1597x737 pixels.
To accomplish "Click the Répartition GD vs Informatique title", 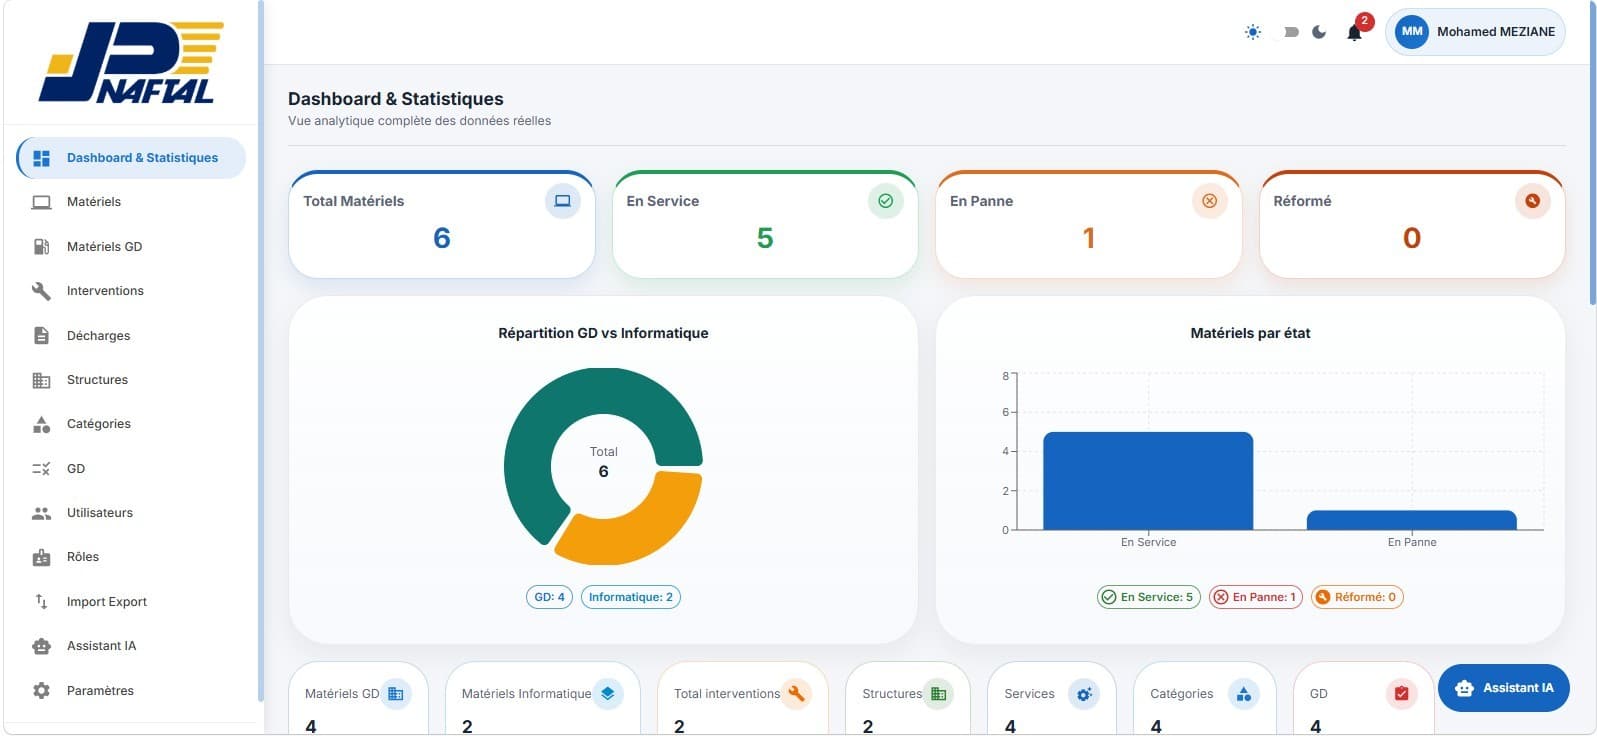I will 603,333.
